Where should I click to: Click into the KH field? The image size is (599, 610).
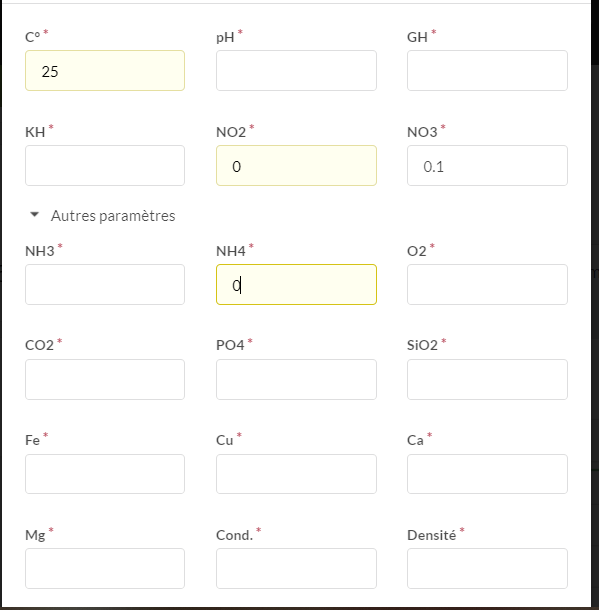105,165
